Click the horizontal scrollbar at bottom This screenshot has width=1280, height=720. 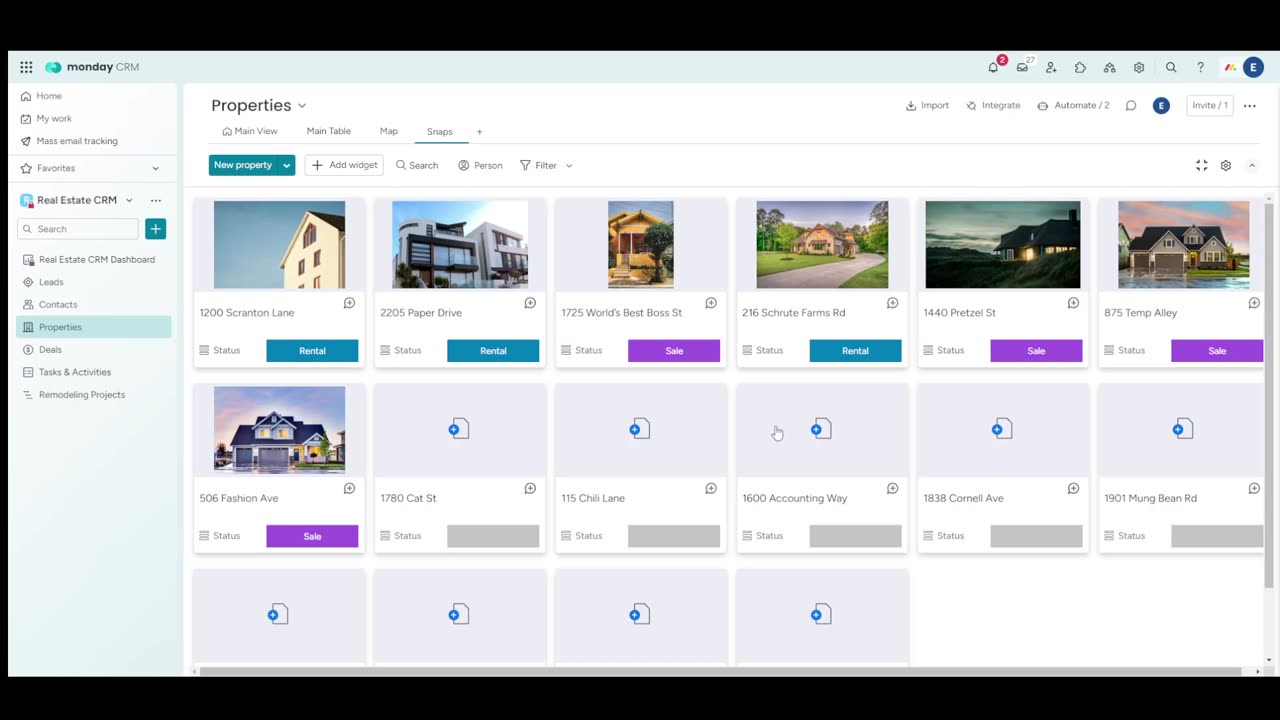click(720, 671)
